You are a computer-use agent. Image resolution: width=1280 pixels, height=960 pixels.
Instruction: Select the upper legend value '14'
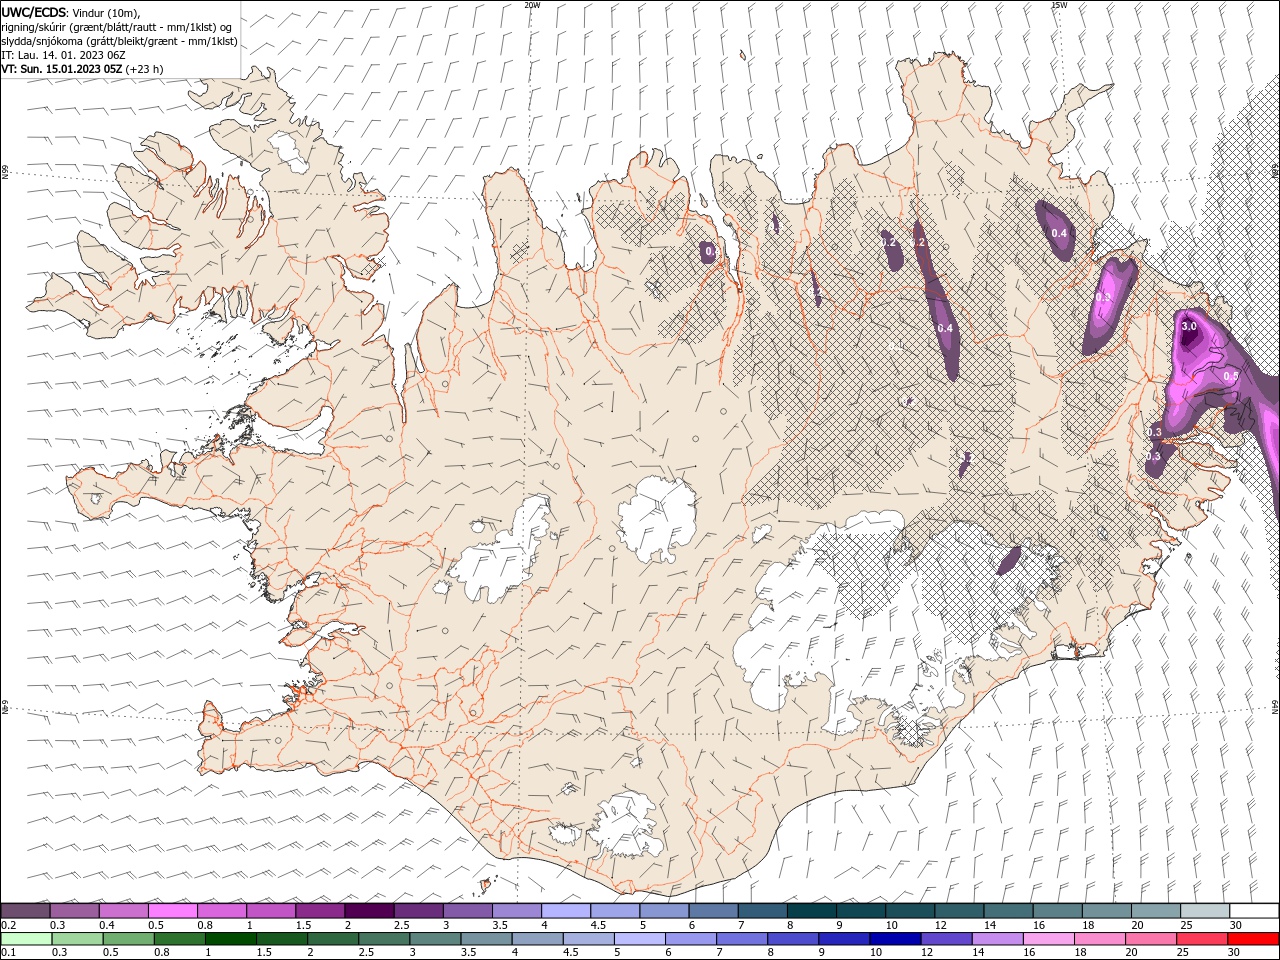click(x=990, y=925)
